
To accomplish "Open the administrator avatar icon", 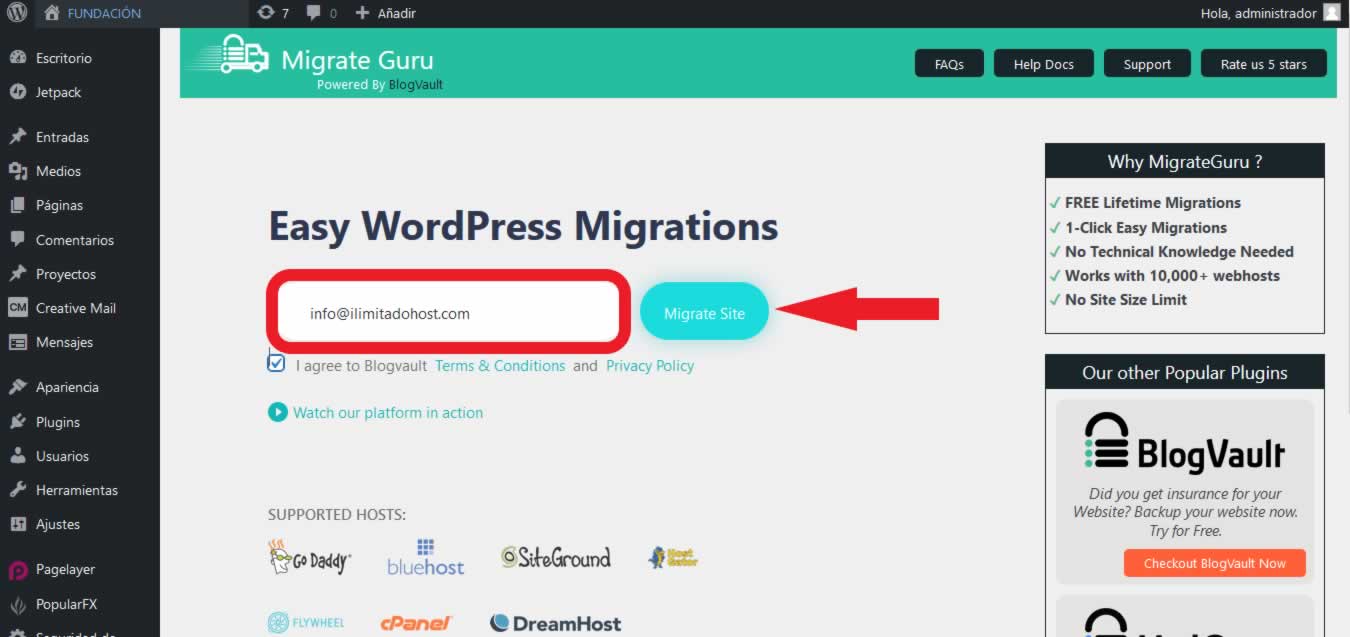I will click(1331, 13).
